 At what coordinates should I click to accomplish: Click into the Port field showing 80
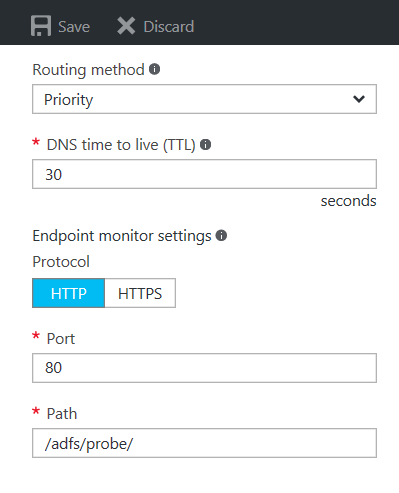[204, 368]
